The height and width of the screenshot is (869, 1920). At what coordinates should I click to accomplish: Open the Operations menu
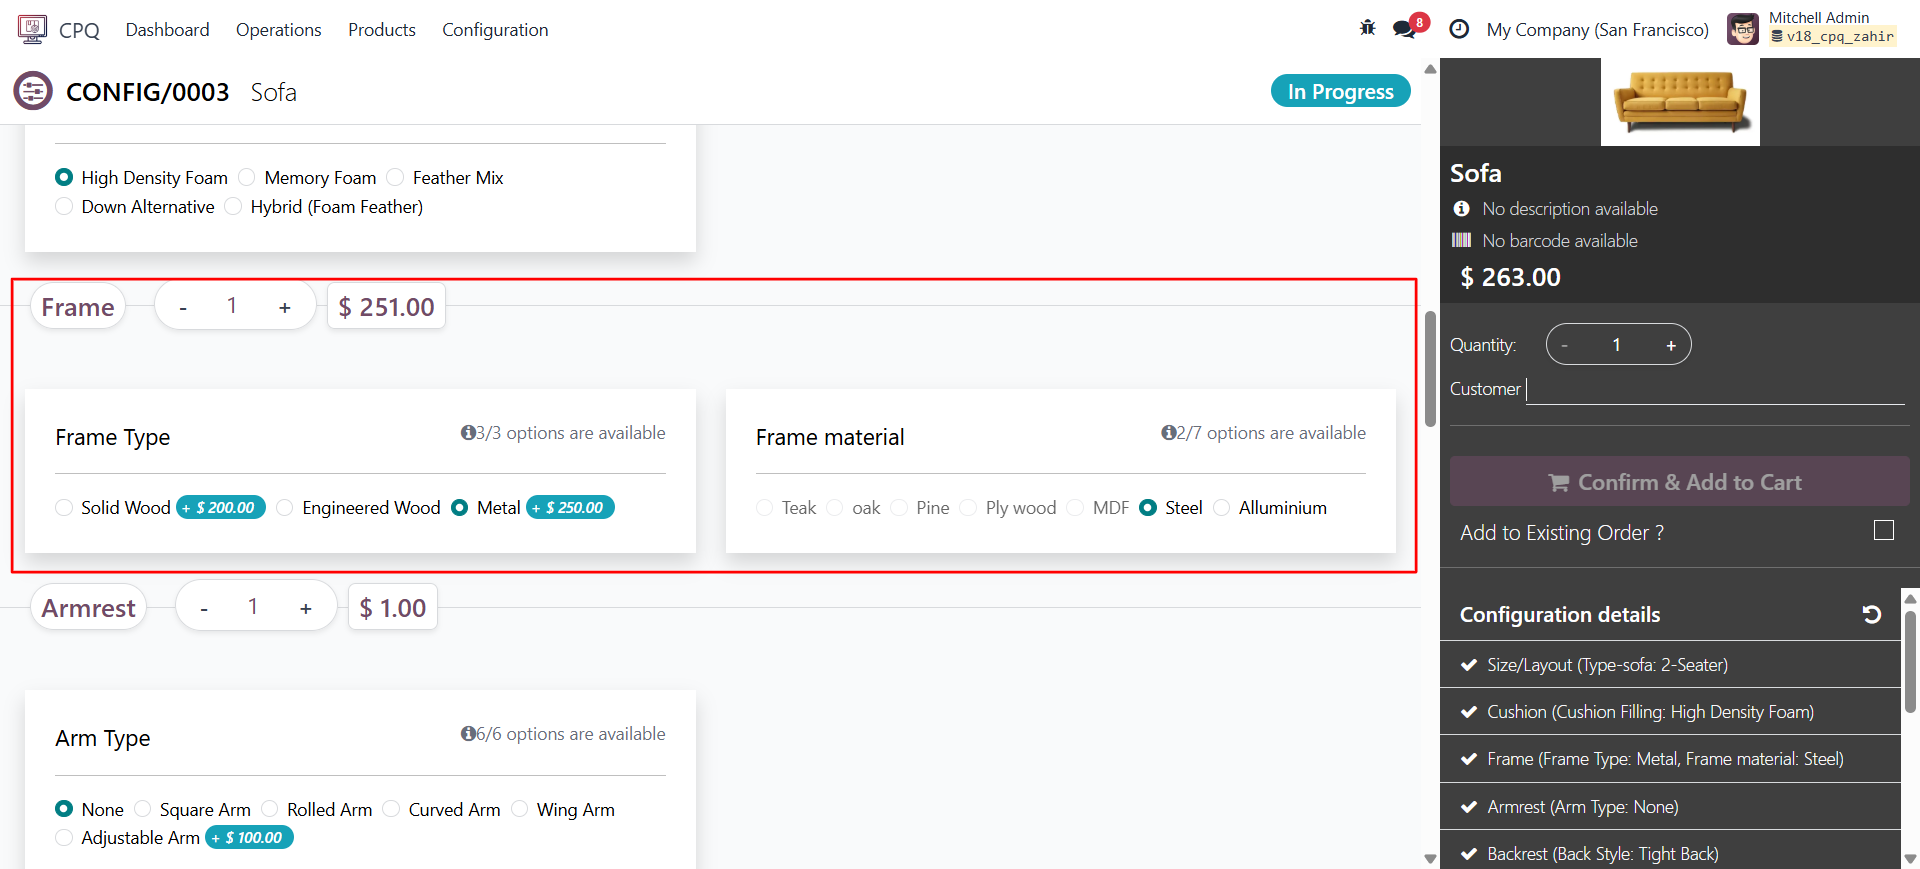pos(278,30)
